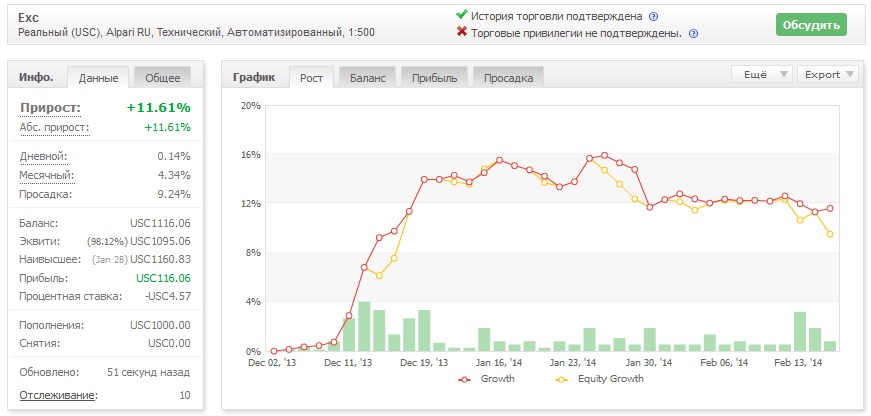This screenshot has width=871, height=416.
Task: Select the Рост chart tab
Action: point(312,78)
